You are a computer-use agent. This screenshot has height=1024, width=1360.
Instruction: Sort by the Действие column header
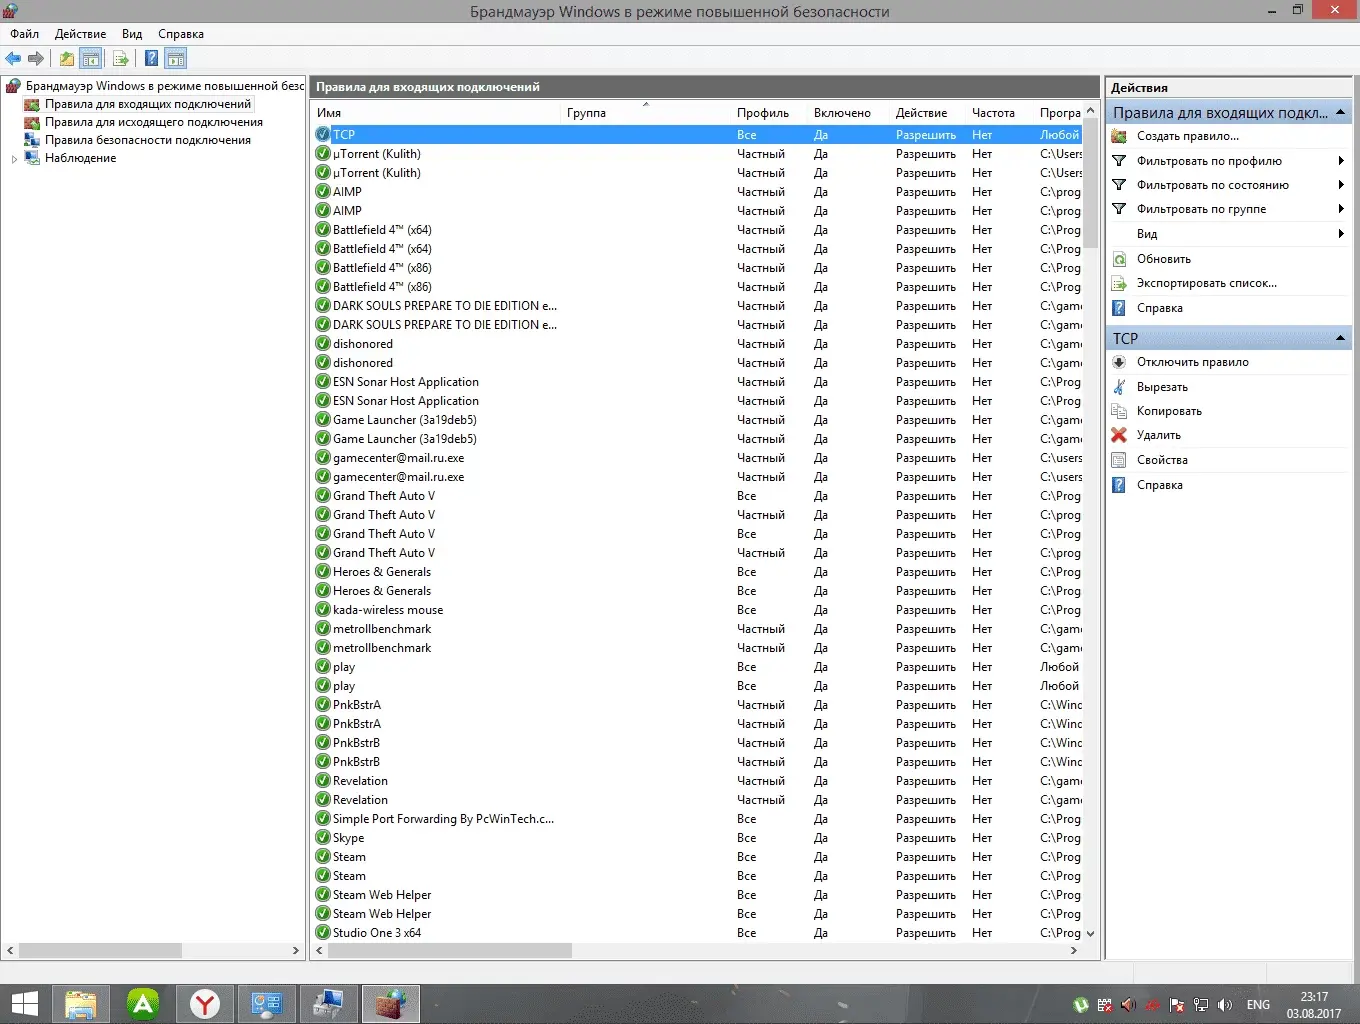(929, 113)
